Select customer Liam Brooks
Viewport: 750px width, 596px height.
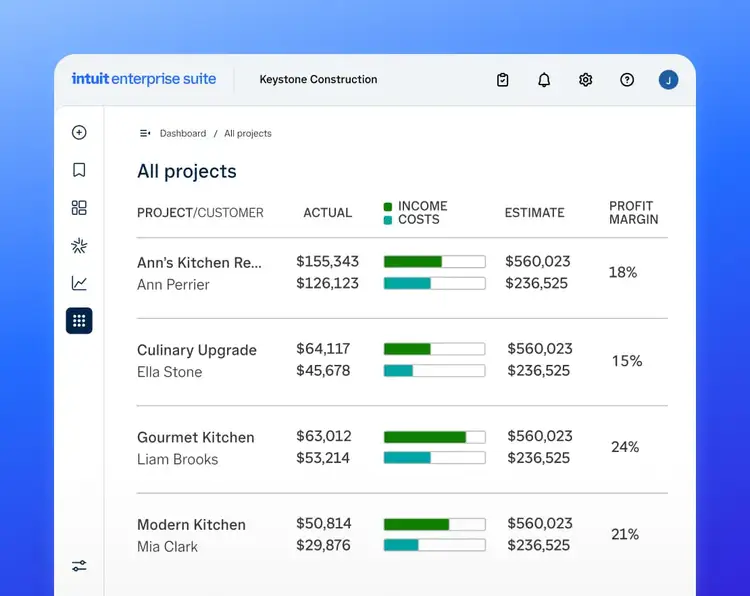(177, 459)
